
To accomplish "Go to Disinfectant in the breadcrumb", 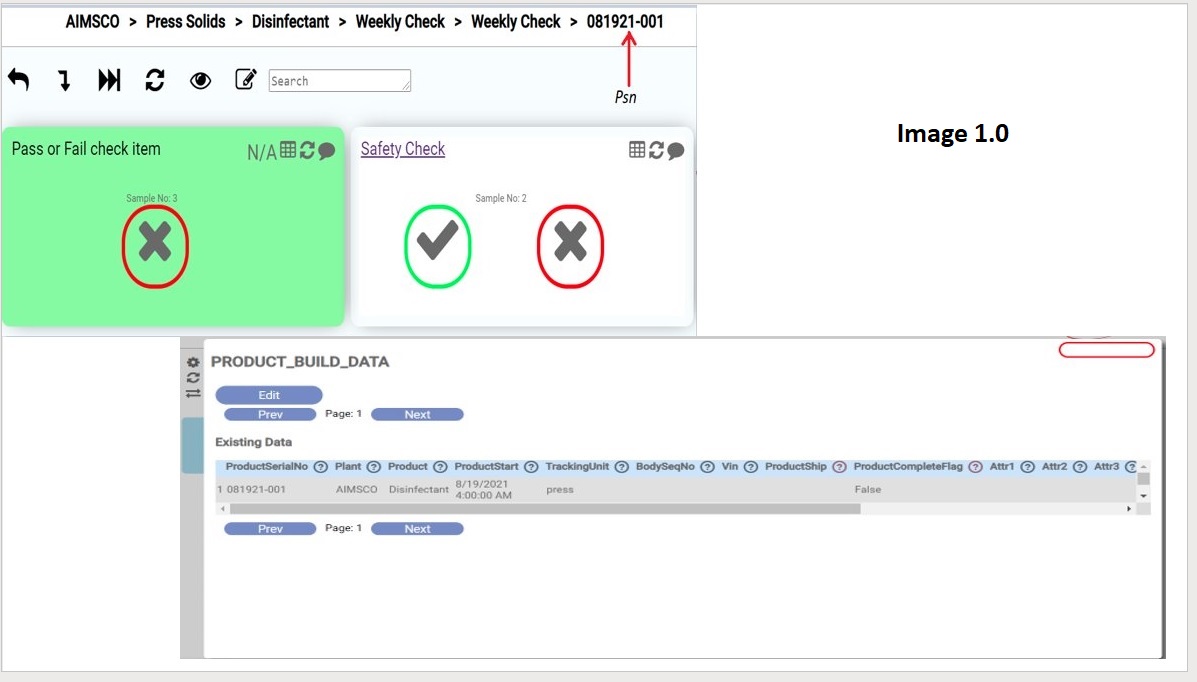I will pyautogui.click(x=290, y=22).
